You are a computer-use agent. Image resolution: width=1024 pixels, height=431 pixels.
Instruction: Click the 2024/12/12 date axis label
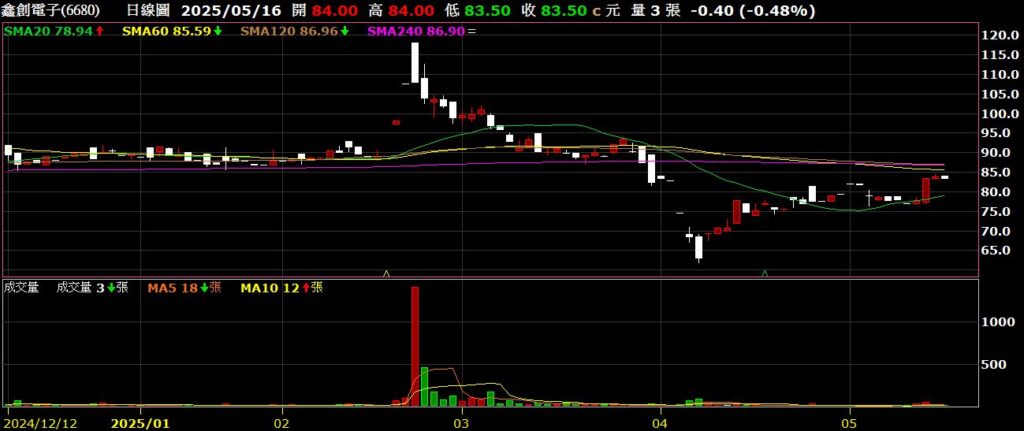(42, 423)
